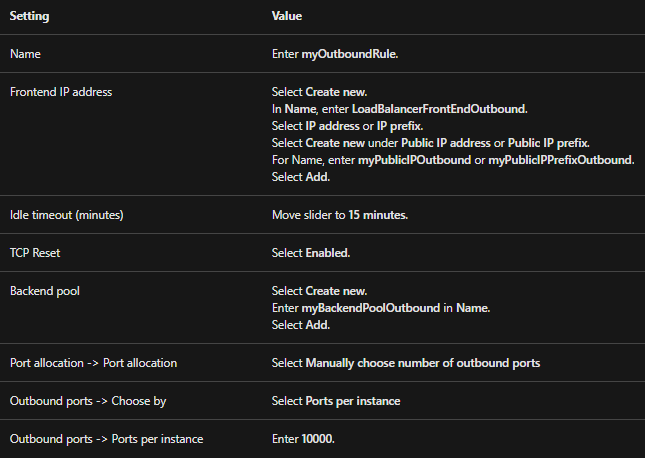Image resolution: width=645 pixels, height=458 pixels.
Task: Click myBackendPoolOutbound bold text
Action: (x=371, y=308)
